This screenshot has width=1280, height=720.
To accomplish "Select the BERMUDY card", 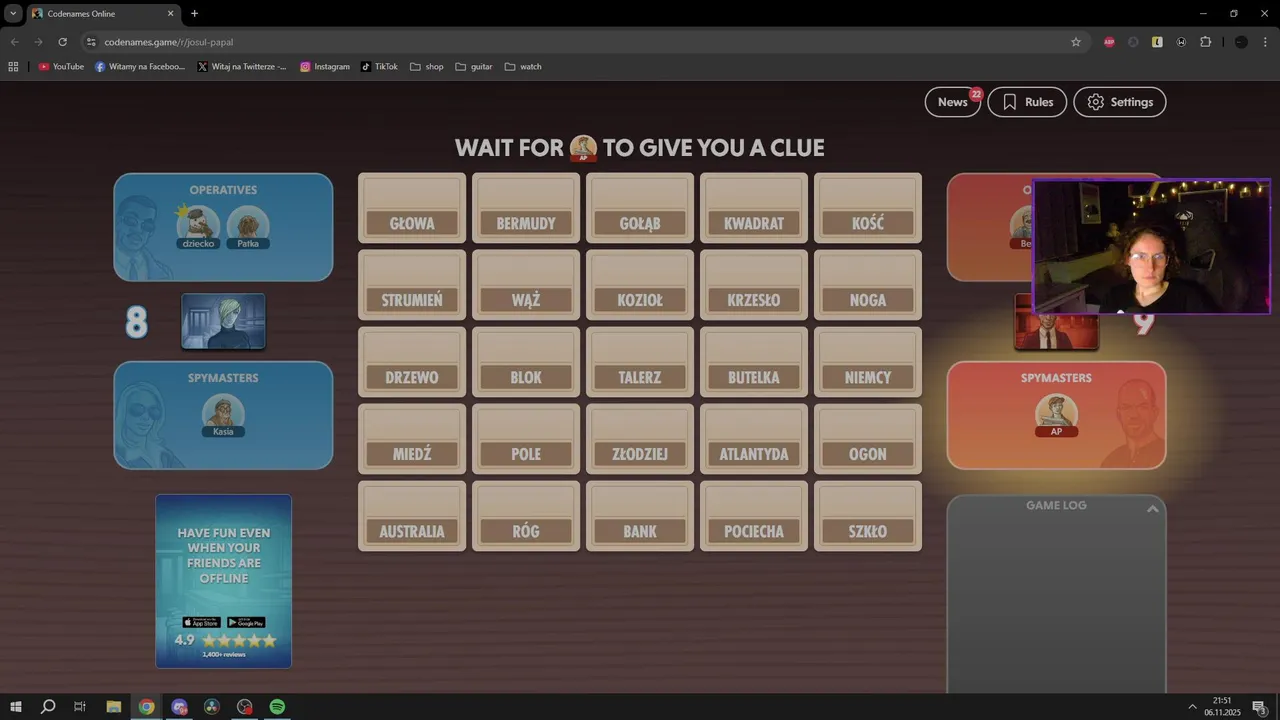I will click(x=526, y=208).
